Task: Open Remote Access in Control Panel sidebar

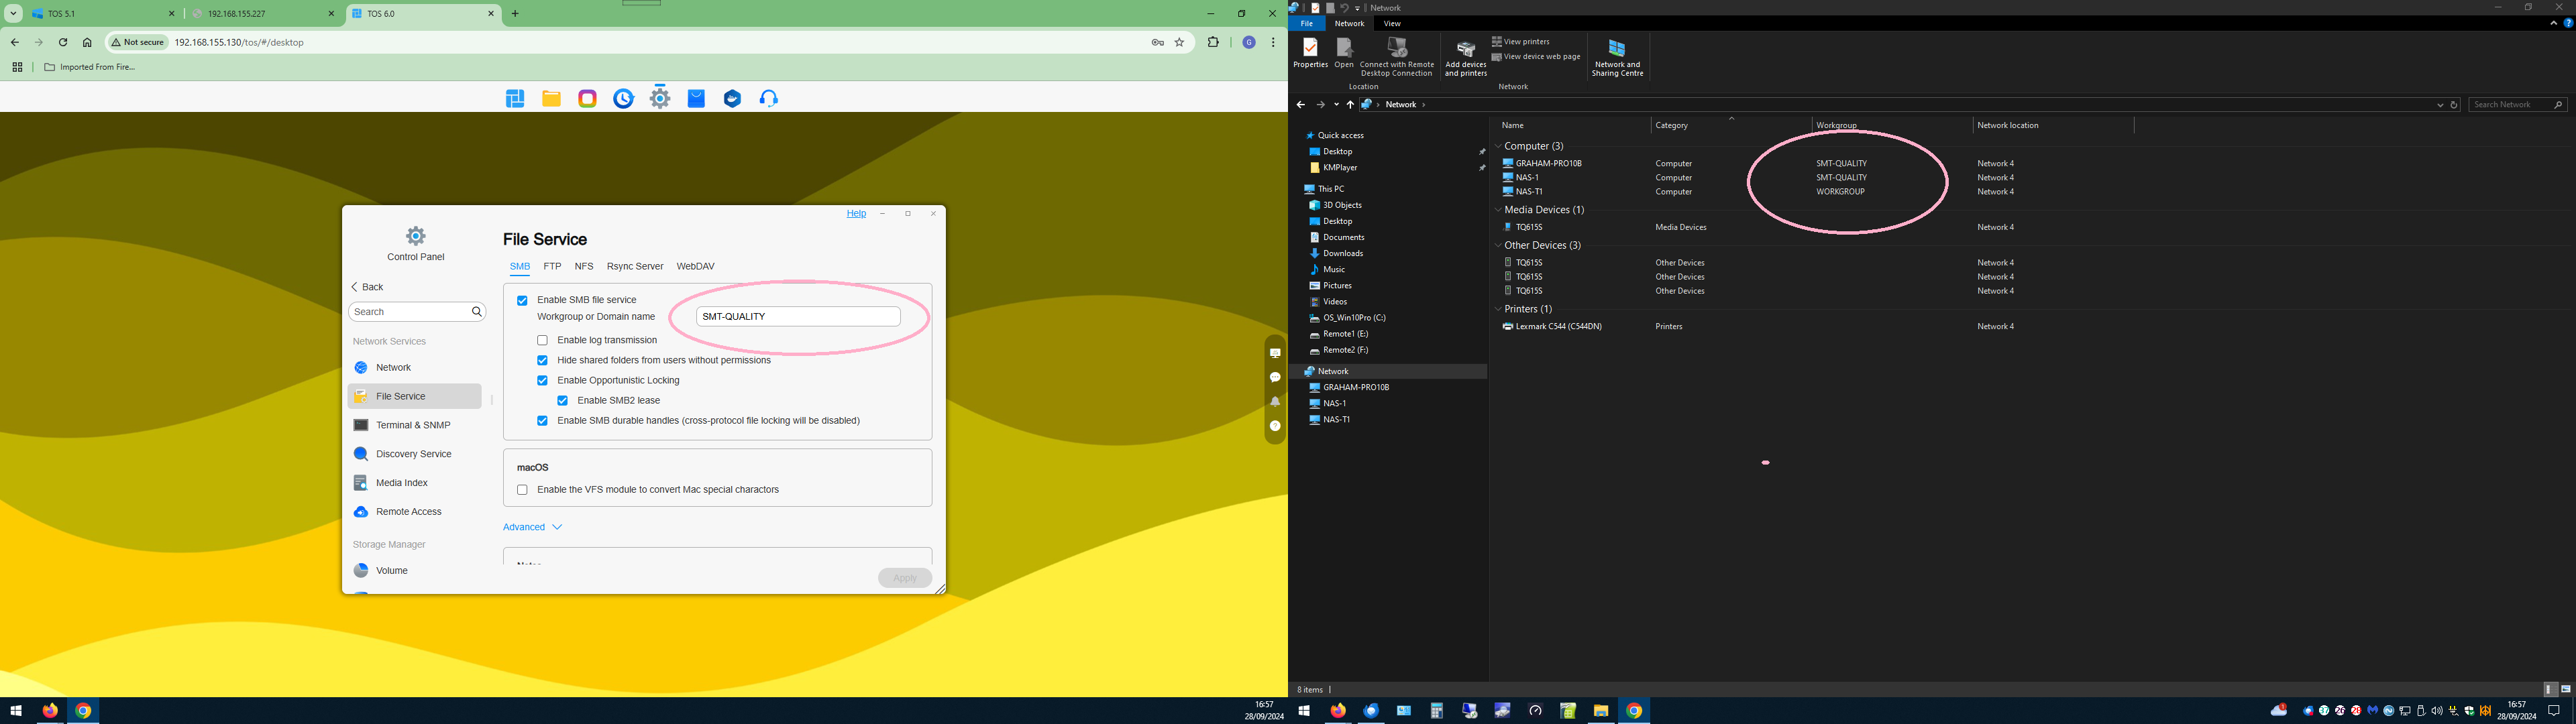Action: pos(408,512)
